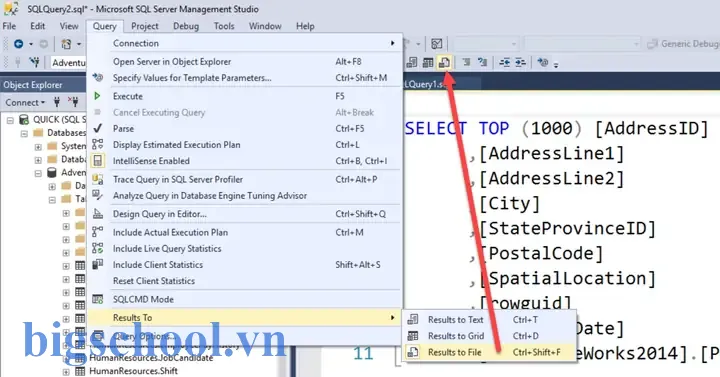Image resolution: width=720 pixels, height=377 pixels.
Task: Toggle IntelliSense Enabled menu option
Action: point(246,161)
